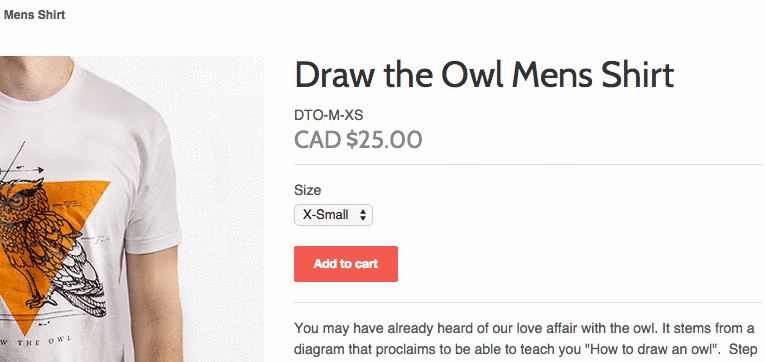
Task: Click the divider line below Add to cart
Action: tap(528, 302)
